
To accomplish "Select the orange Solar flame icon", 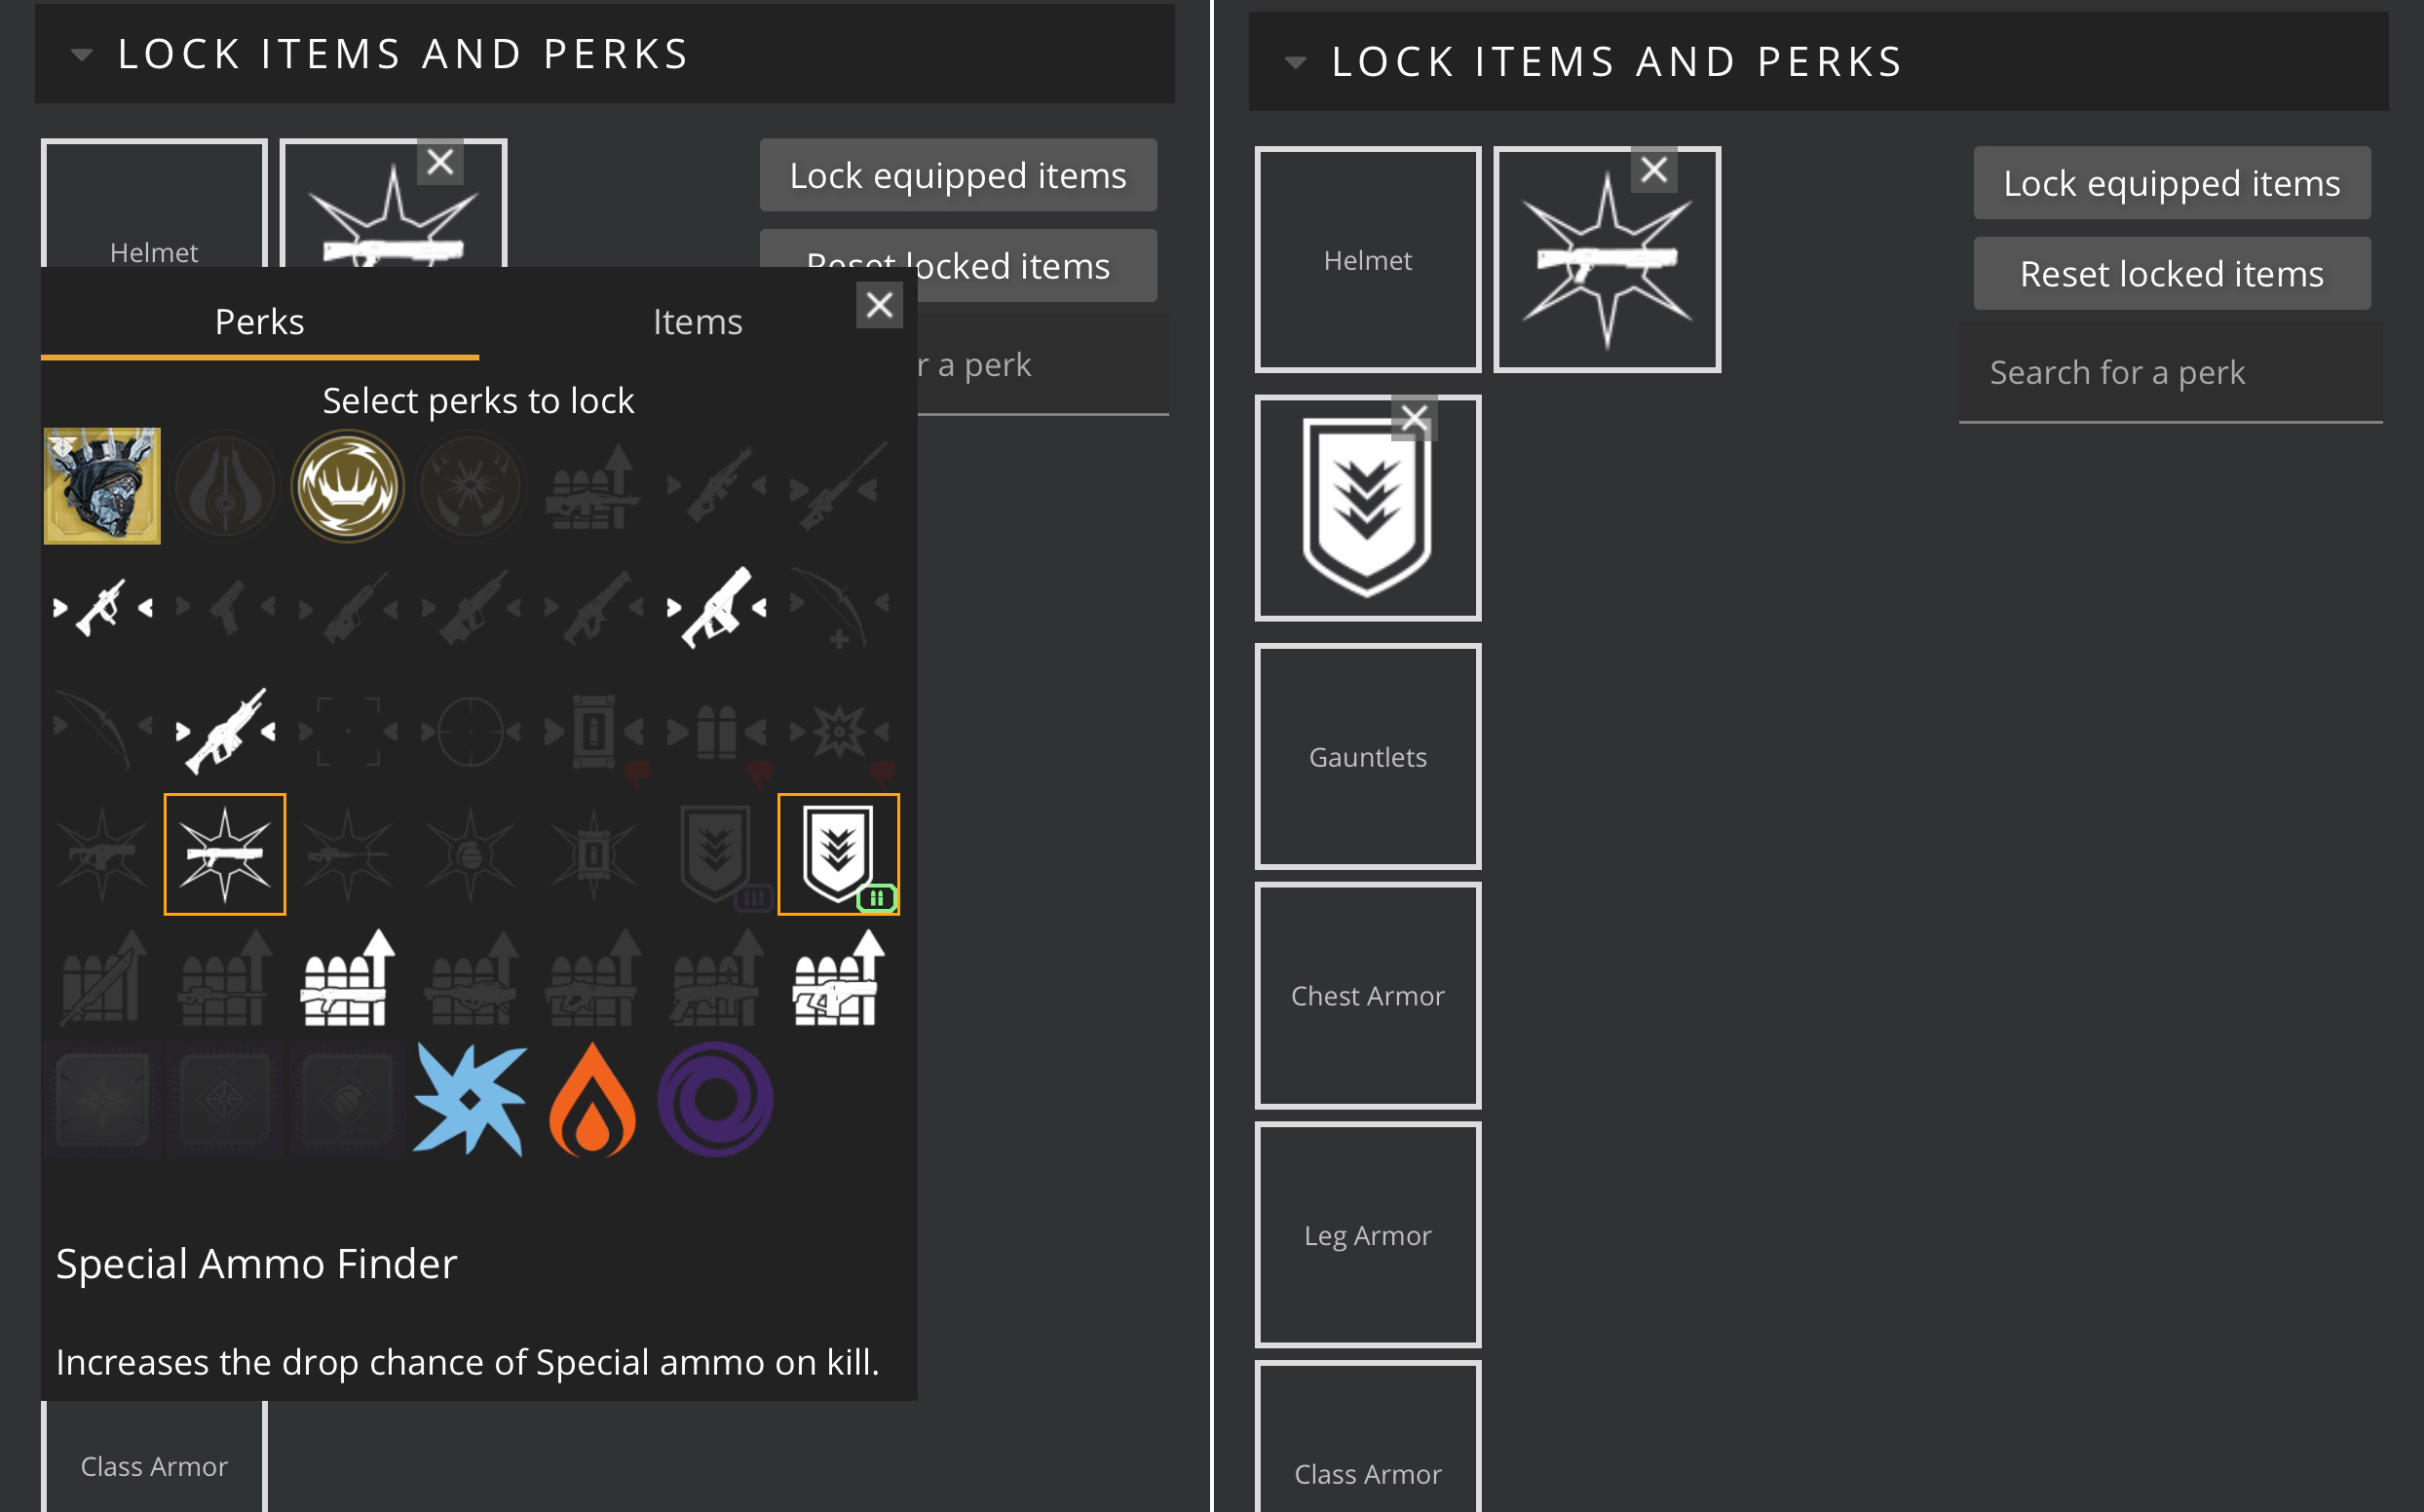I will 592,1099.
